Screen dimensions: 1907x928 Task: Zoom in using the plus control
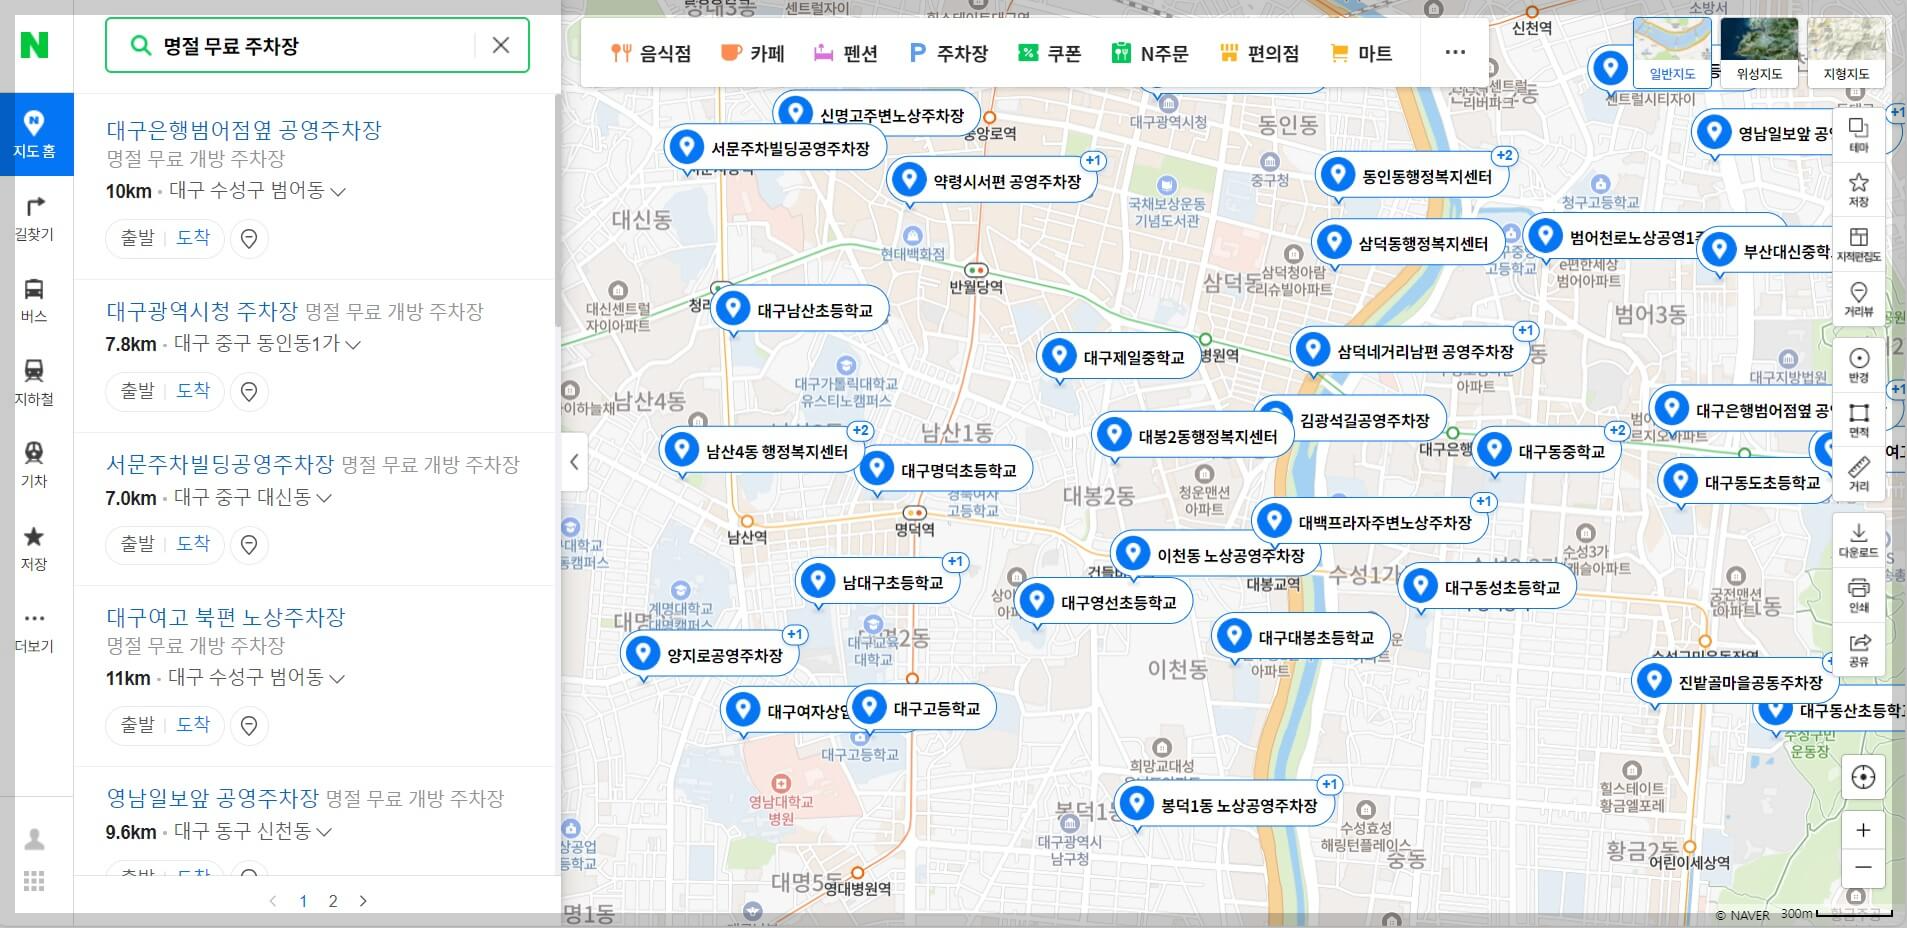tap(1864, 830)
